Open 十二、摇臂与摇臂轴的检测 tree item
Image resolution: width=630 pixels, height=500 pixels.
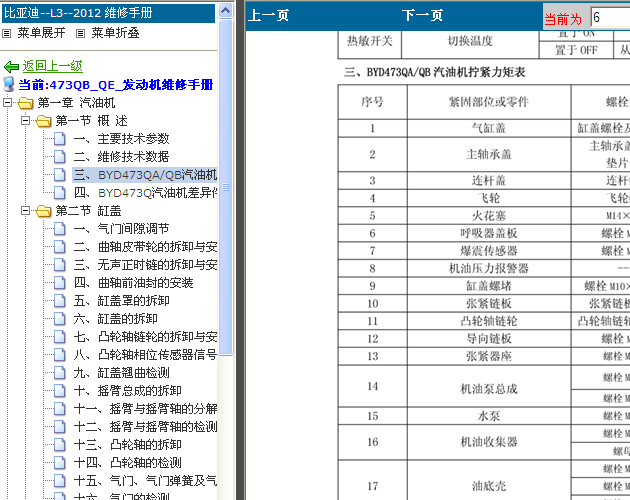coord(145,427)
